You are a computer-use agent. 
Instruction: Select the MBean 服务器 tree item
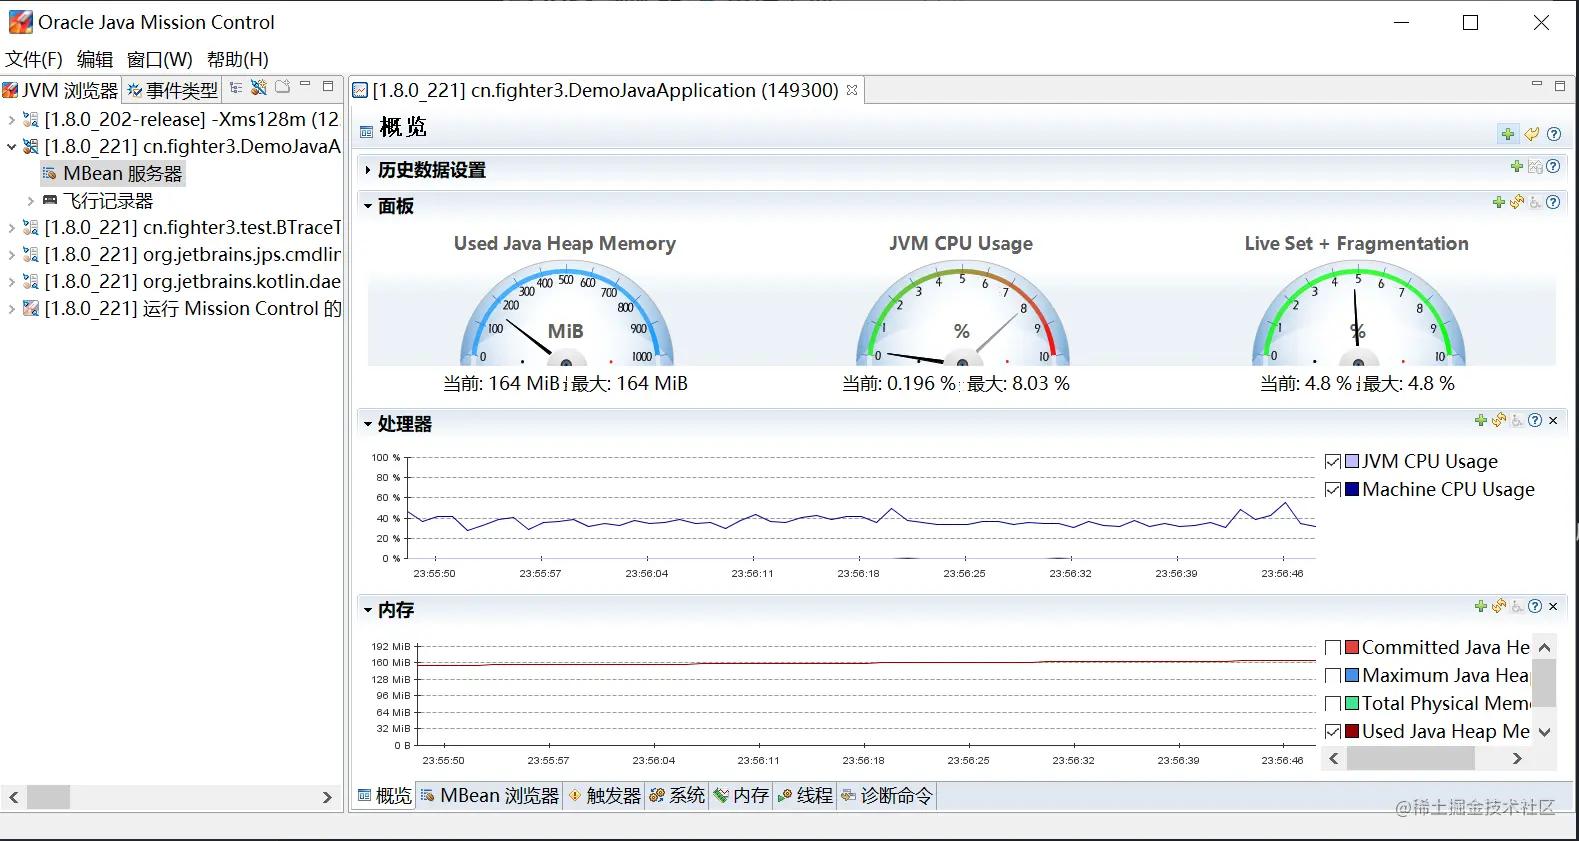(x=112, y=173)
